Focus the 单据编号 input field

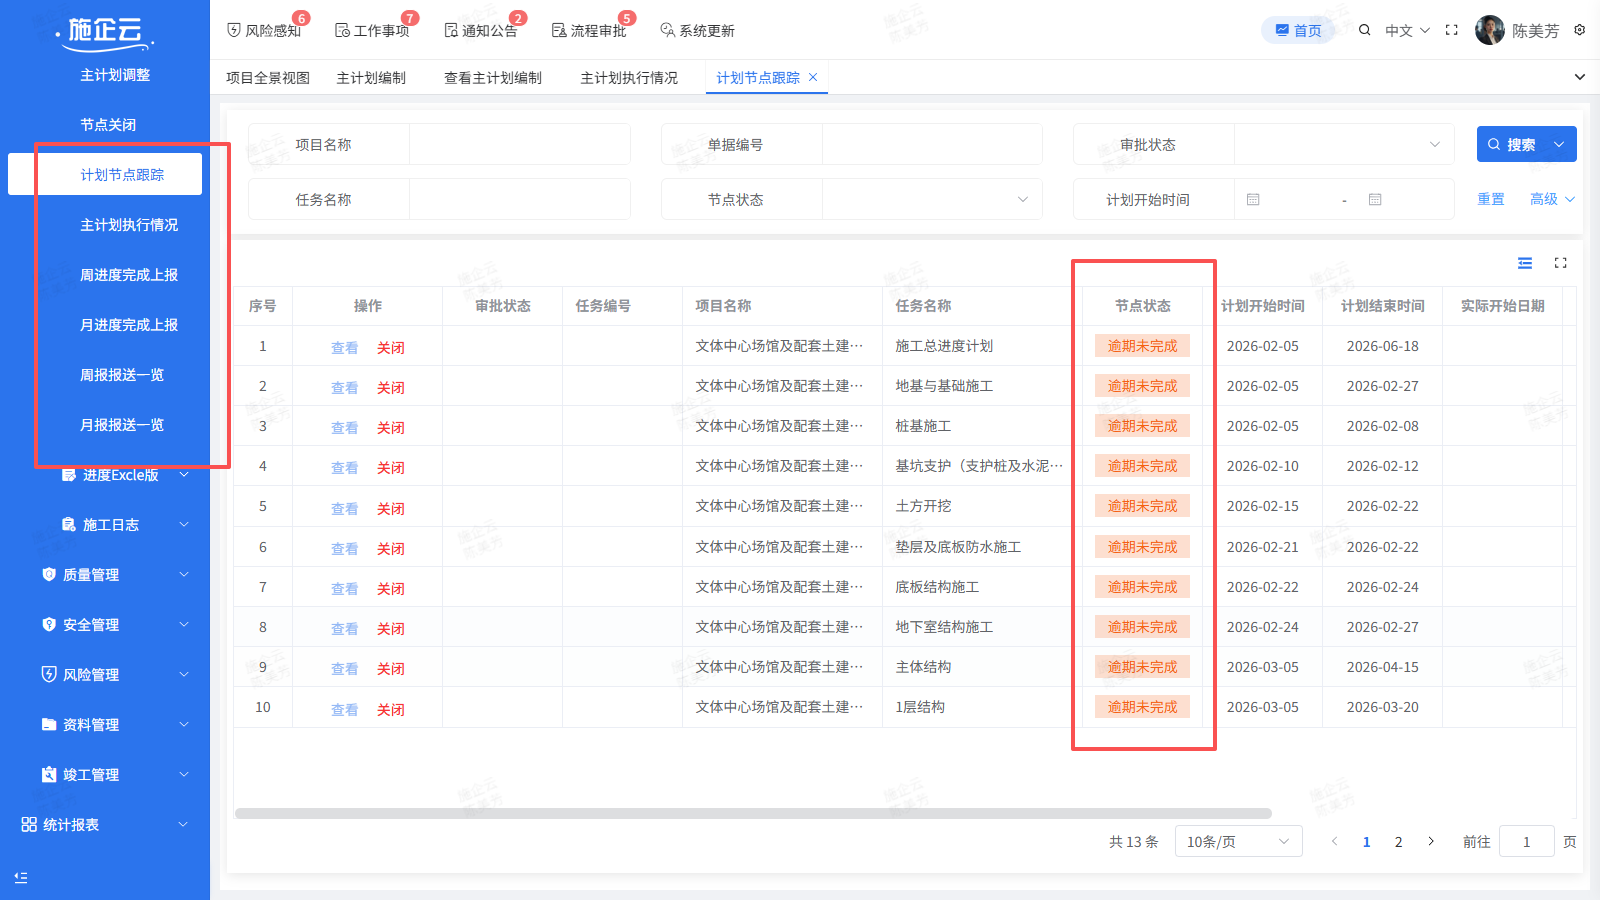tap(932, 144)
